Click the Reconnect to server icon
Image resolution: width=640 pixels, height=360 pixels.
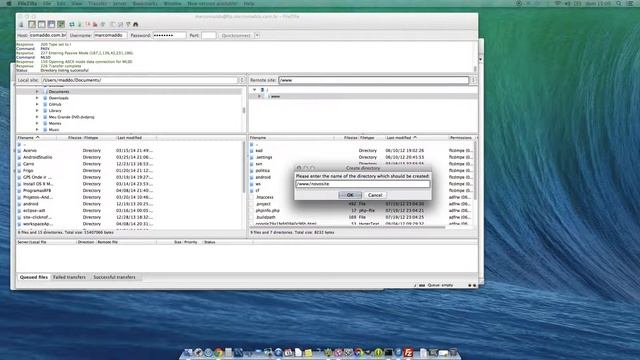pos(103,24)
